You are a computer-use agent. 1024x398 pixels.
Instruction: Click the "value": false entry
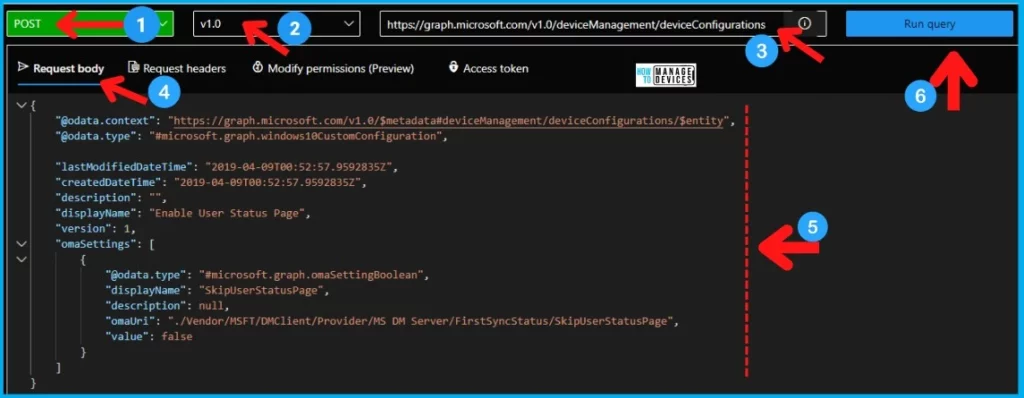point(149,337)
